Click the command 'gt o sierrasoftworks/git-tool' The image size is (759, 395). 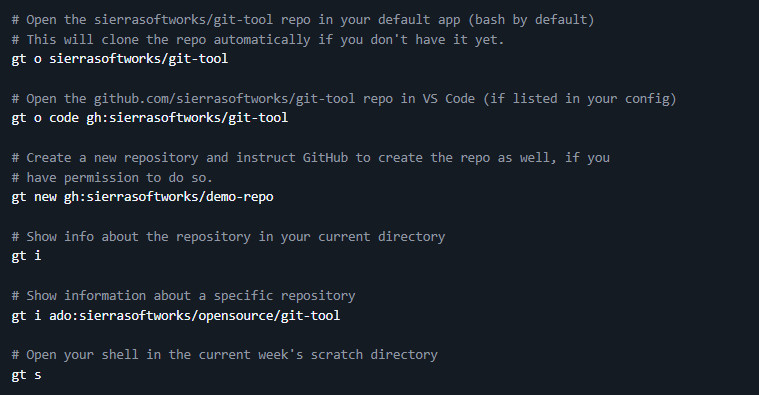pyautogui.click(x=120, y=59)
